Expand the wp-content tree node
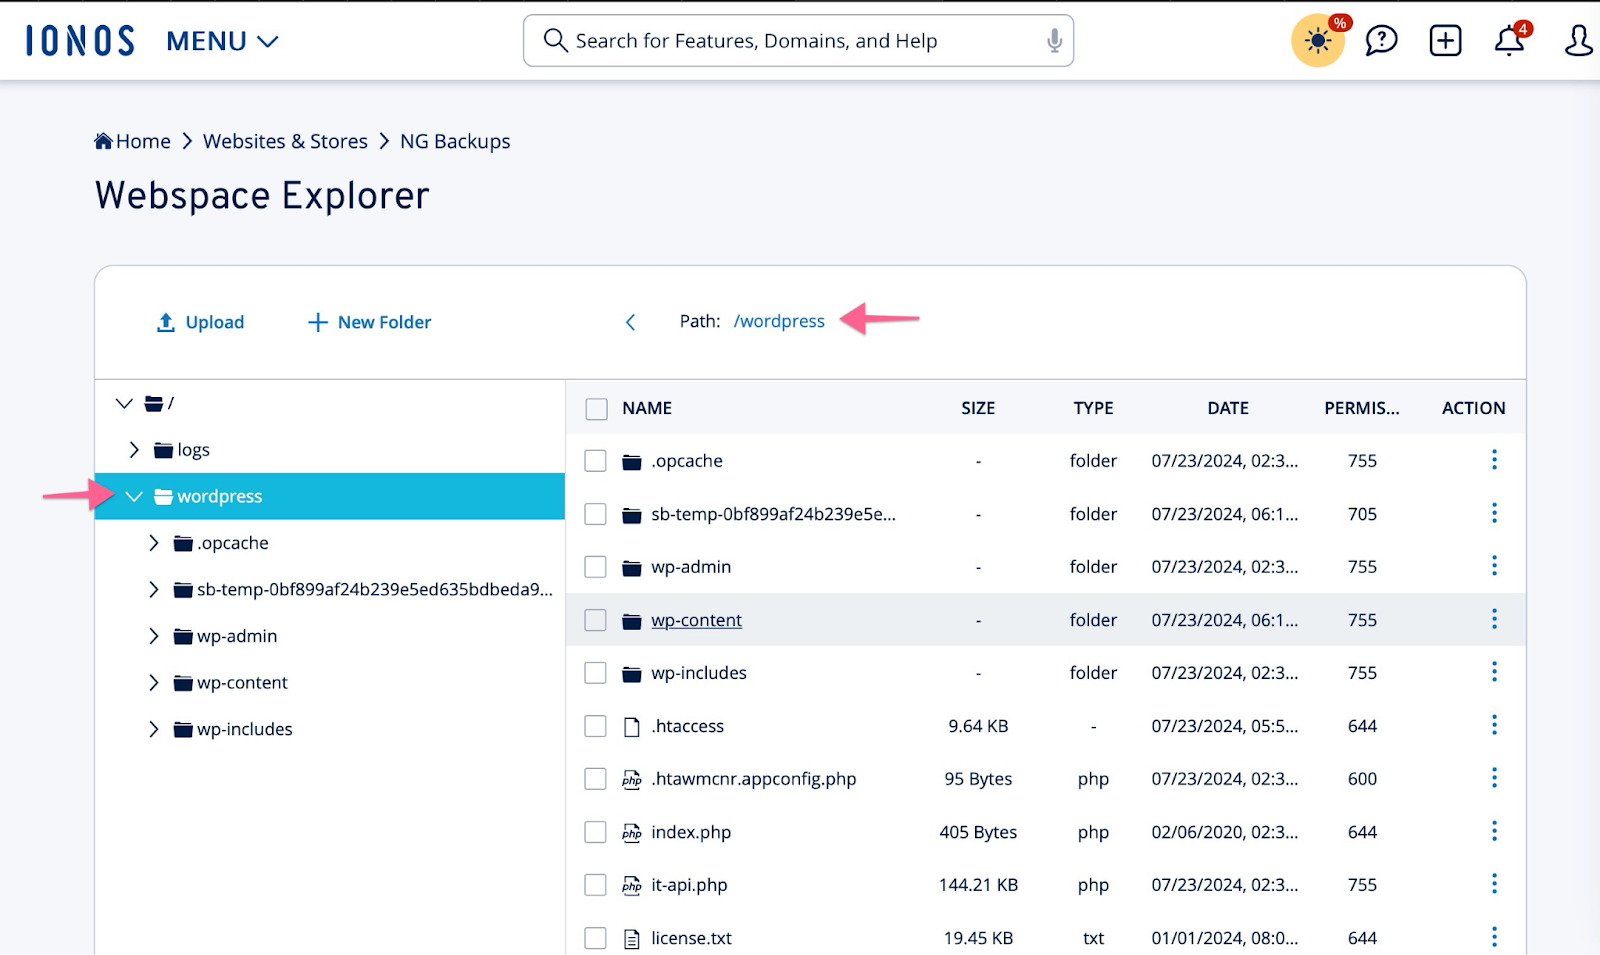Image resolution: width=1600 pixels, height=955 pixels. [153, 683]
